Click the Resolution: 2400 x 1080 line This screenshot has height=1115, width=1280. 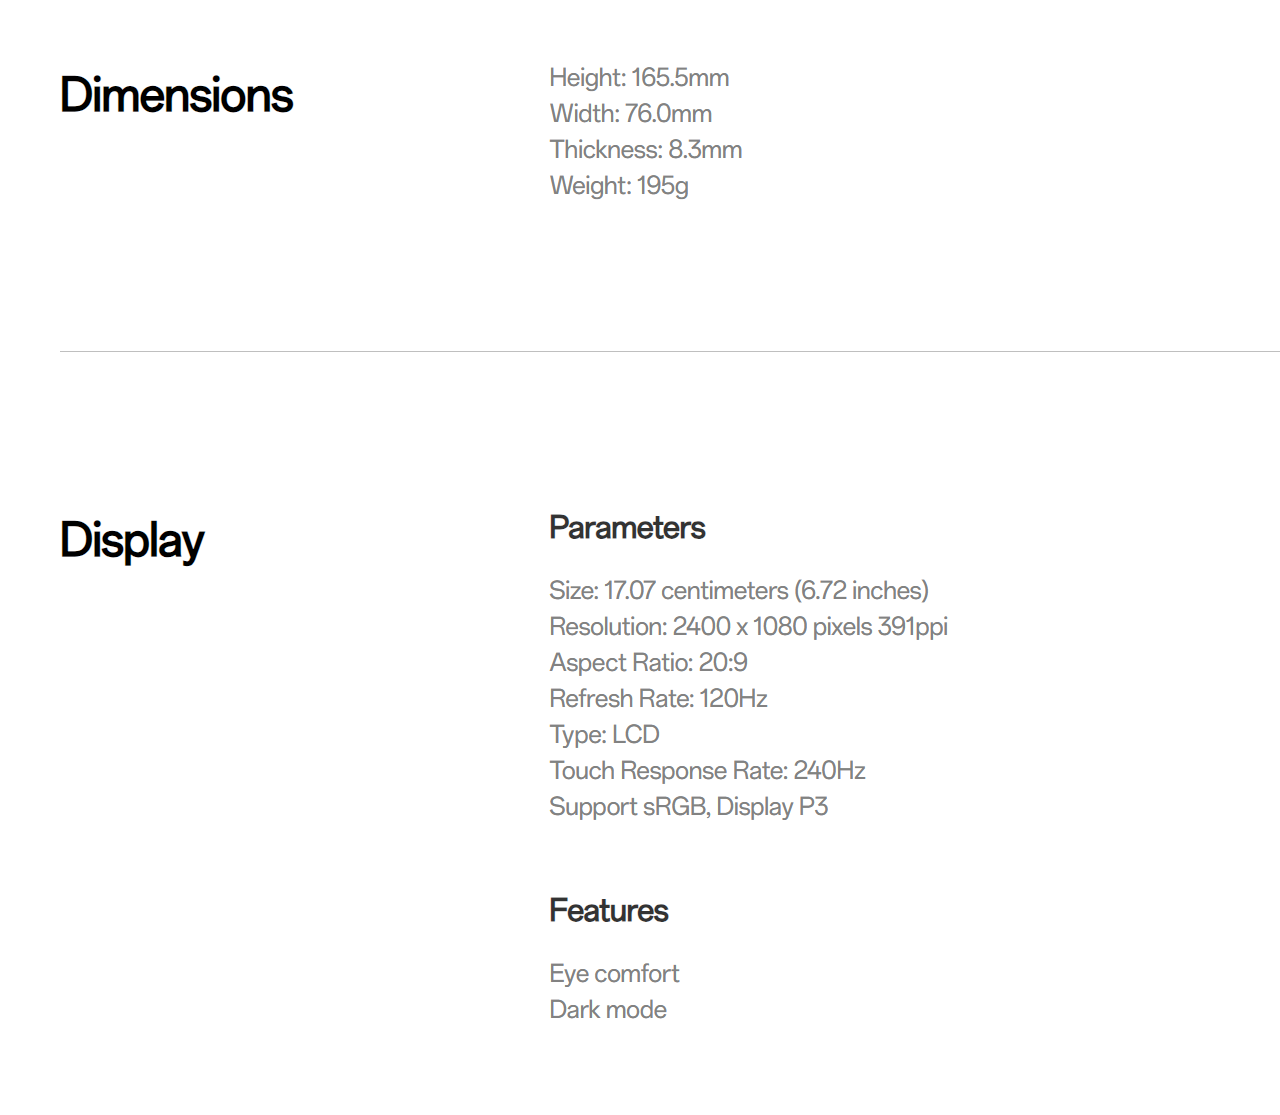click(x=748, y=627)
